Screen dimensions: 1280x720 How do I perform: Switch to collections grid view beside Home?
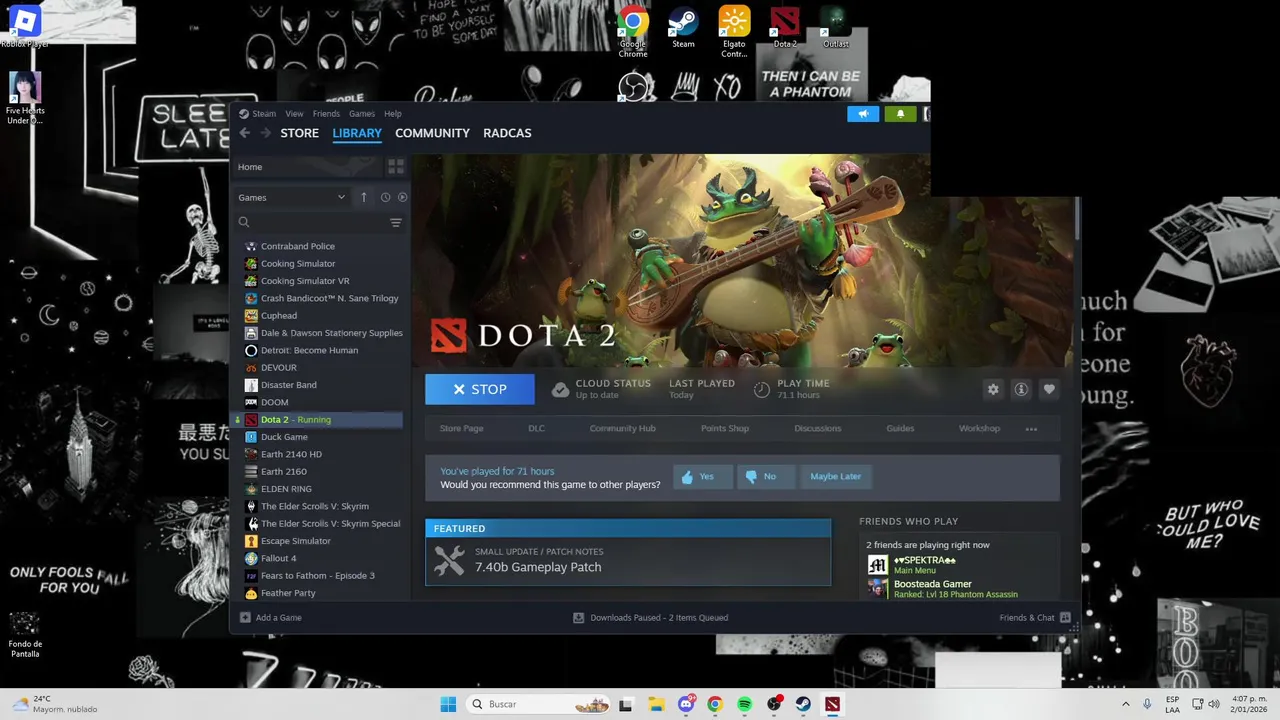pyautogui.click(x=396, y=167)
